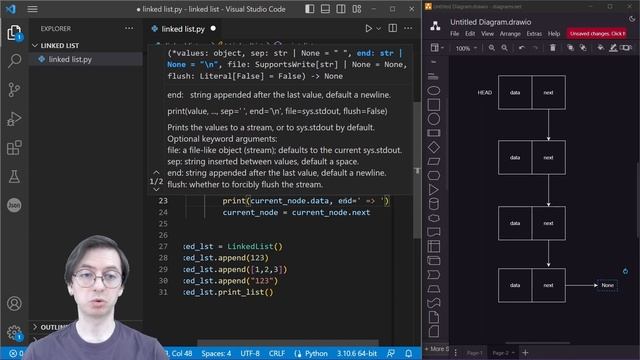Select the ellipse shape in draw.io palette

pyautogui.click(x=433, y=91)
